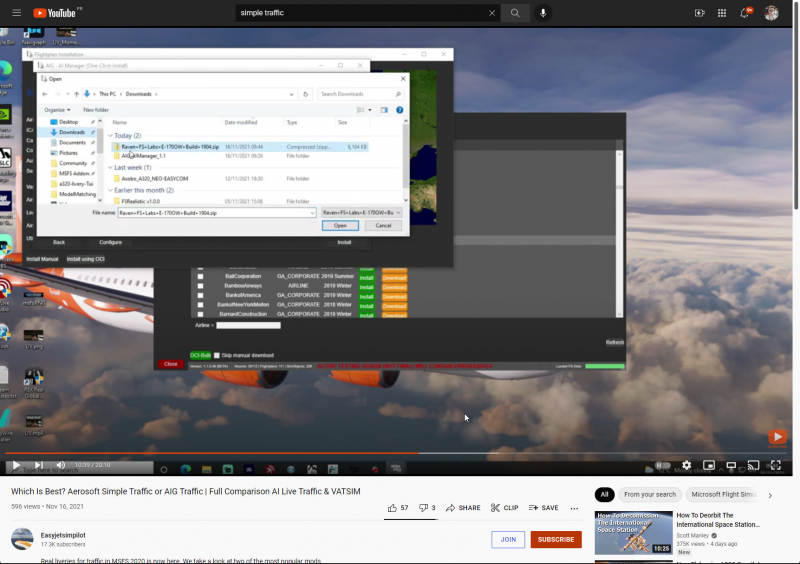Open the Organise dropdown in the Open dialog
This screenshot has width=800, height=564.
click(x=57, y=110)
